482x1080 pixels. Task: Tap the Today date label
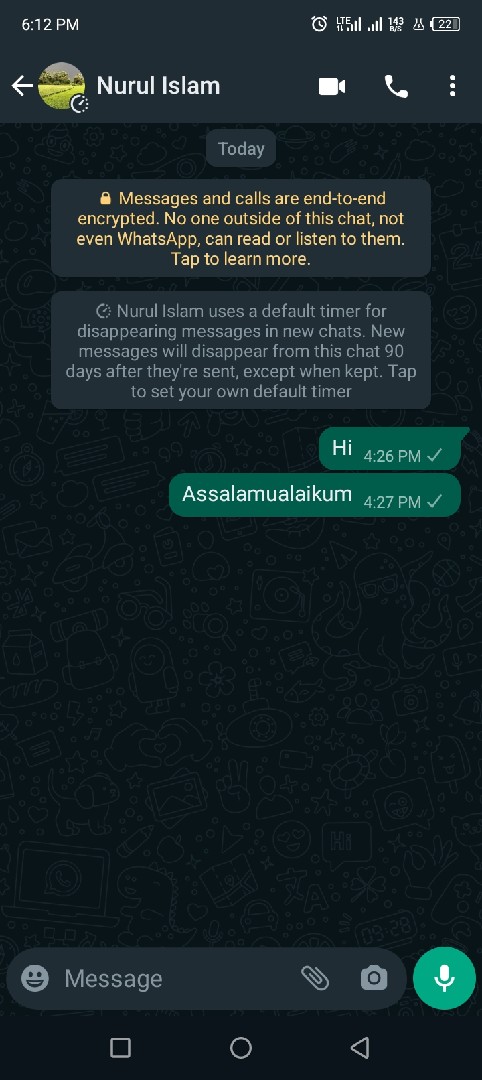pyautogui.click(x=241, y=149)
